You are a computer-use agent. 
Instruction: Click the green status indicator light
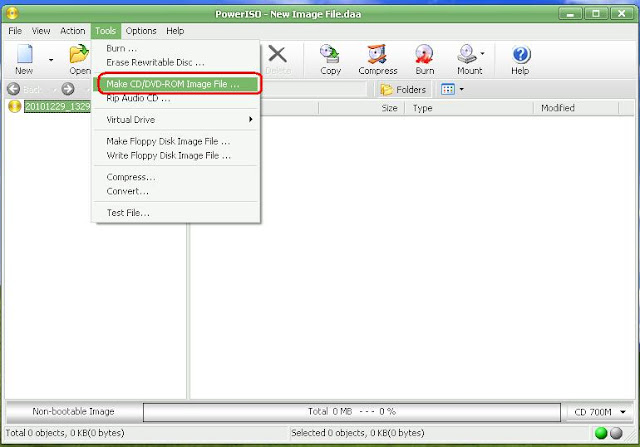(601, 433)
